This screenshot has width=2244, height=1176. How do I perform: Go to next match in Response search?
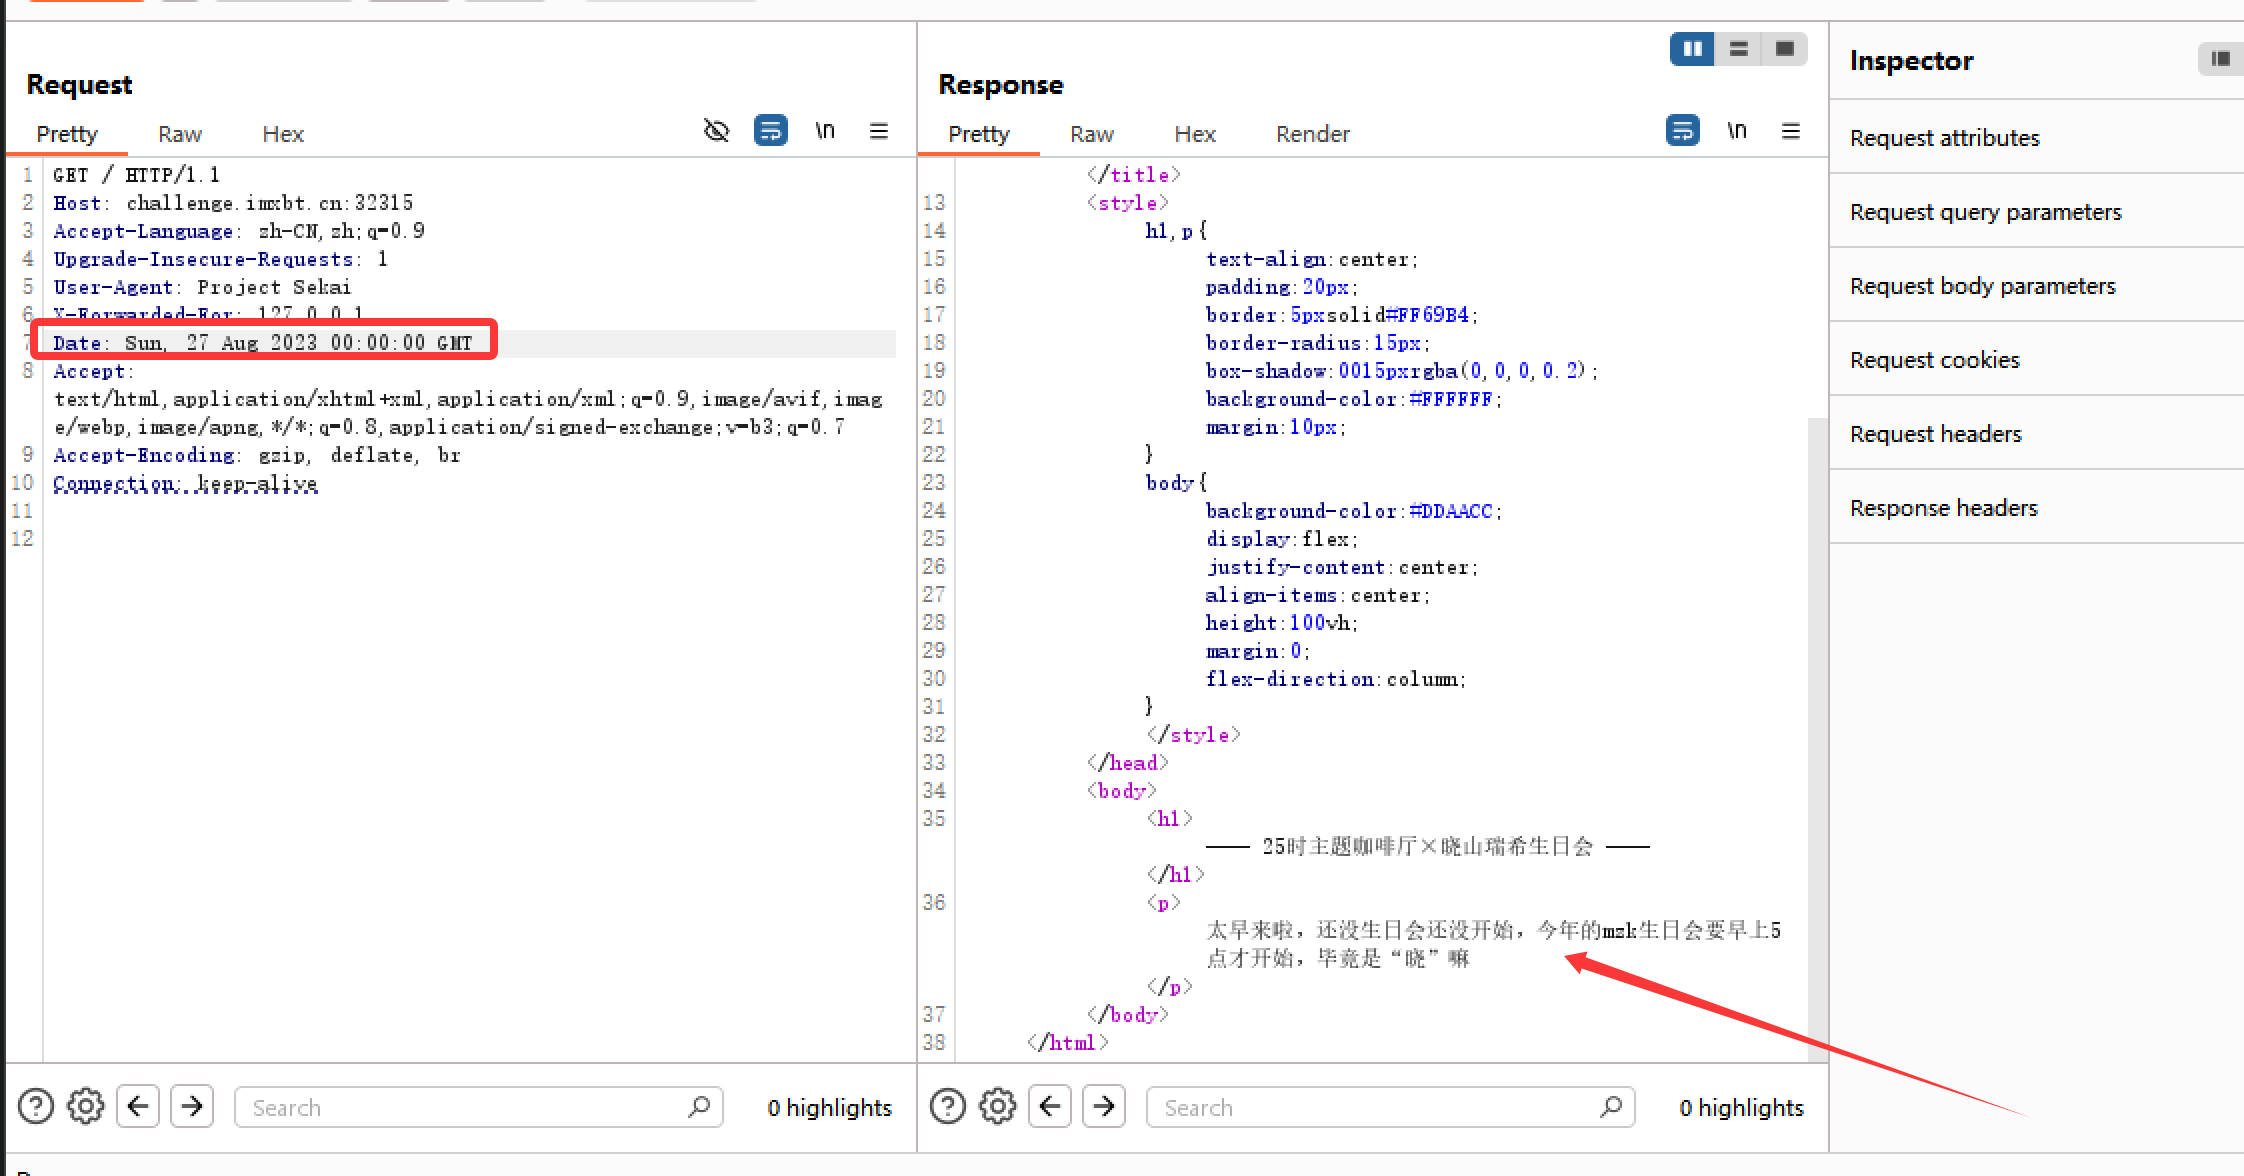[1104, 1106]
